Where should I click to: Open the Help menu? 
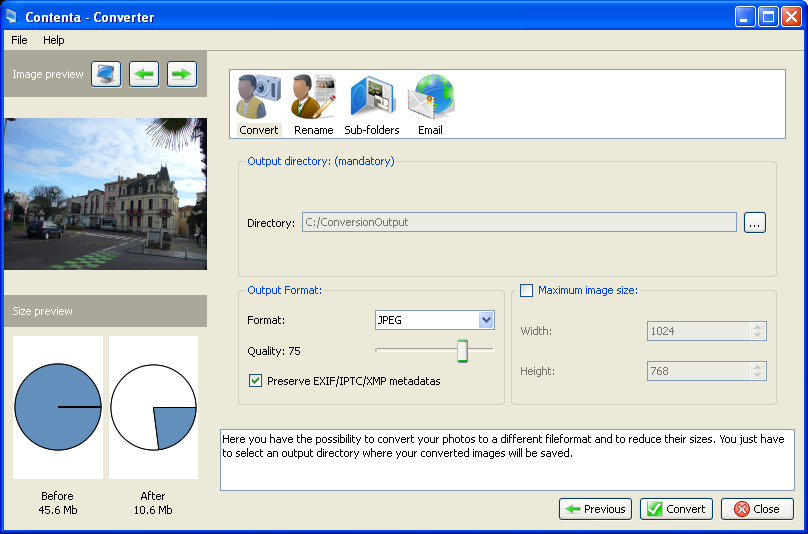pos(54,40)
